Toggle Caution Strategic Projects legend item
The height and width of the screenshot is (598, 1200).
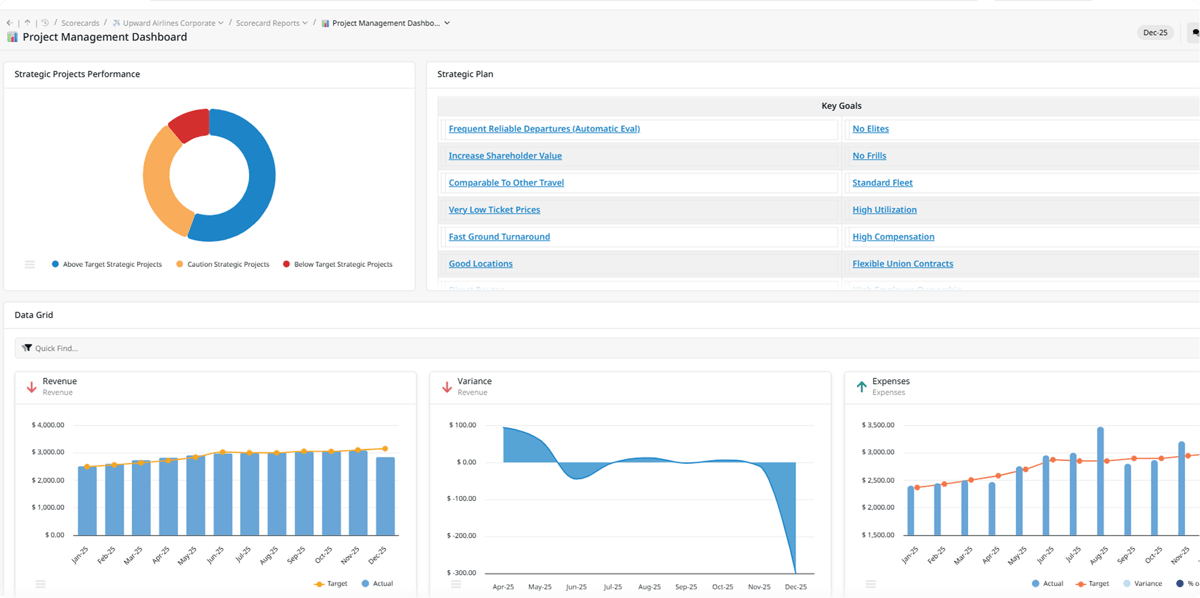222,265
